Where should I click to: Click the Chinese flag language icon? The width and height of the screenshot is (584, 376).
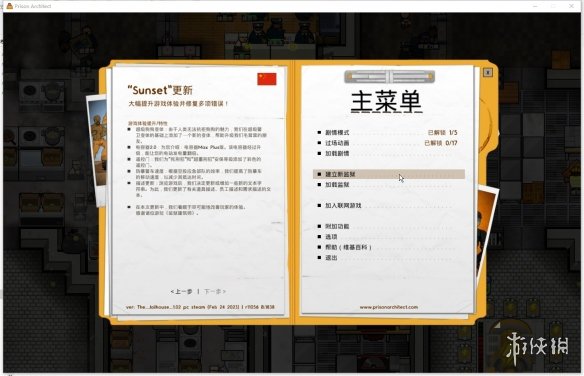coord(267,79)
